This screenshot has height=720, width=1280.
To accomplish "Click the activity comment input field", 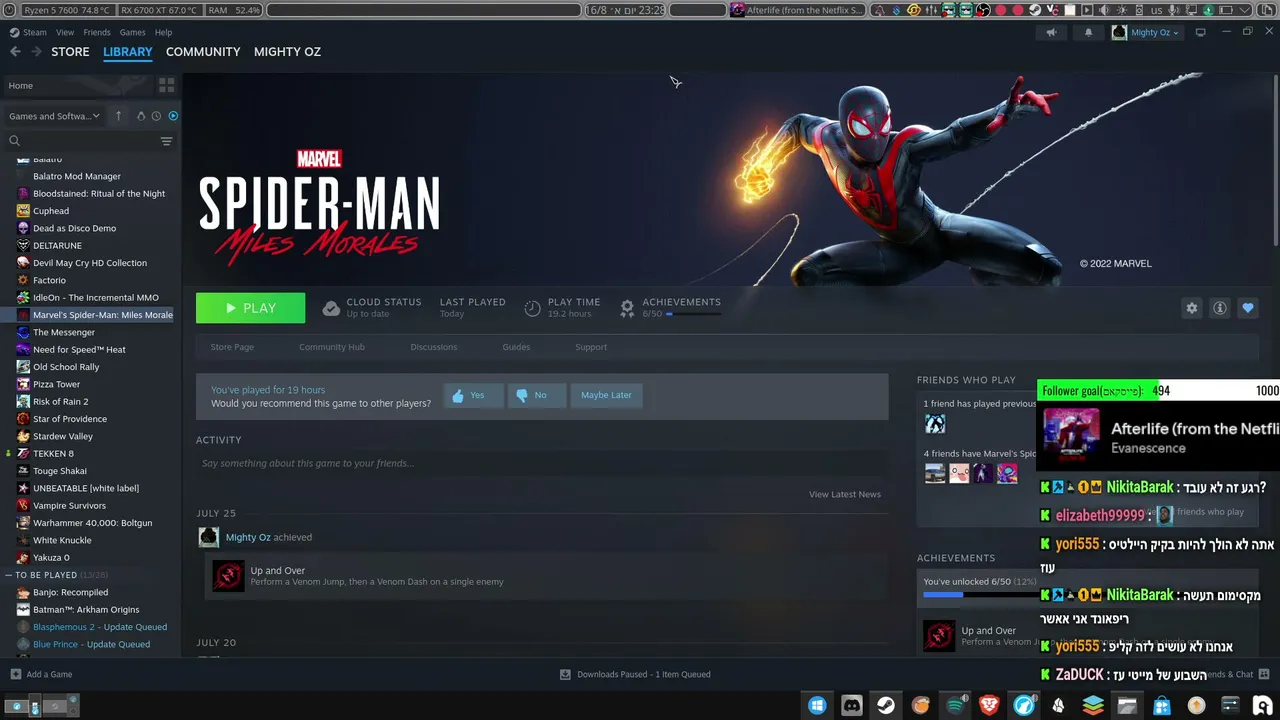I will [540, 463].
